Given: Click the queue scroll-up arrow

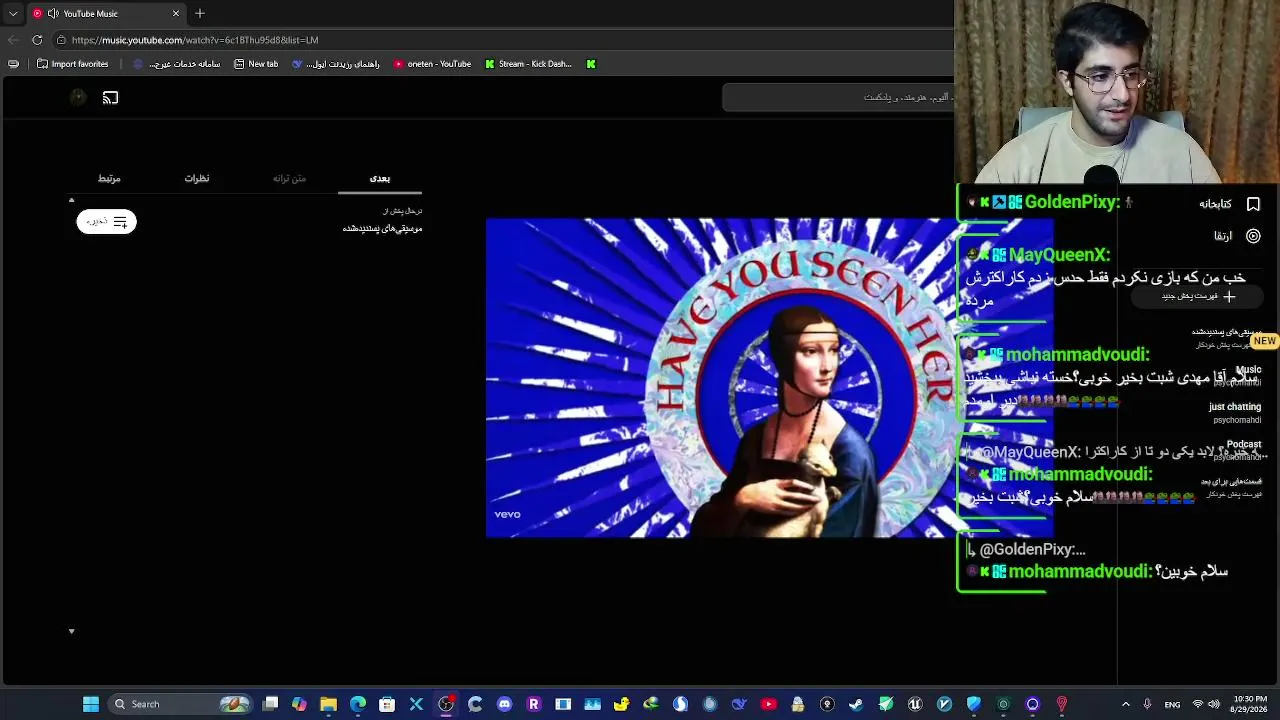Looking at the screenshot, I should [71, 200].
